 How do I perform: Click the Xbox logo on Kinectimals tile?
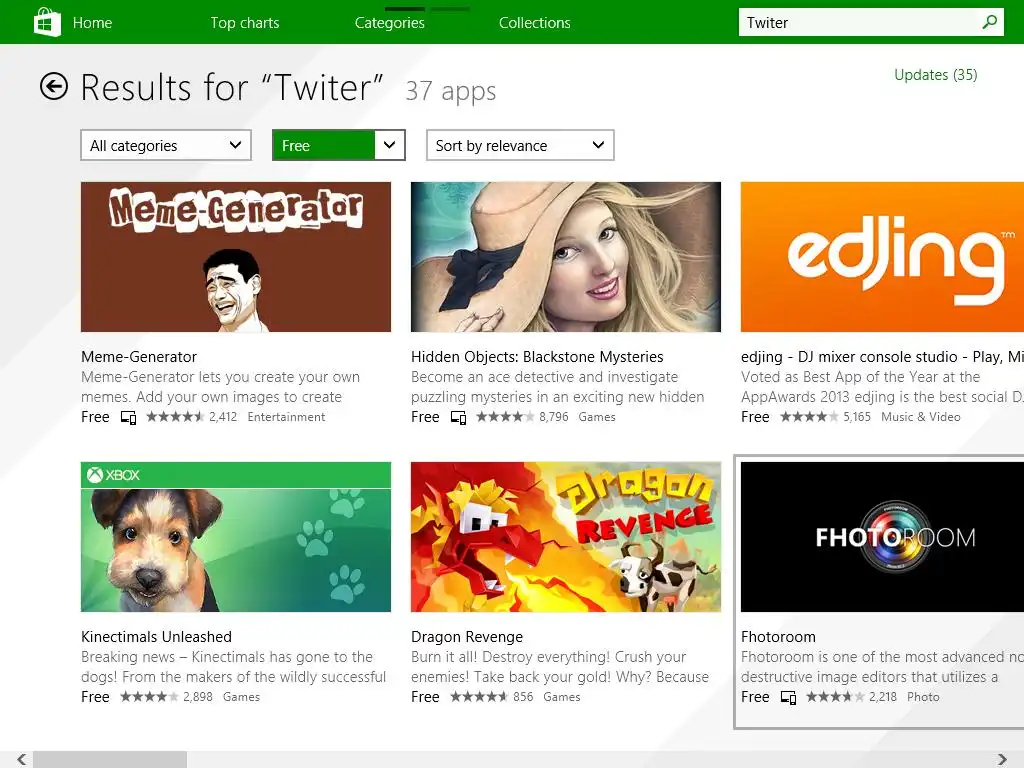(x=114, y=475)
